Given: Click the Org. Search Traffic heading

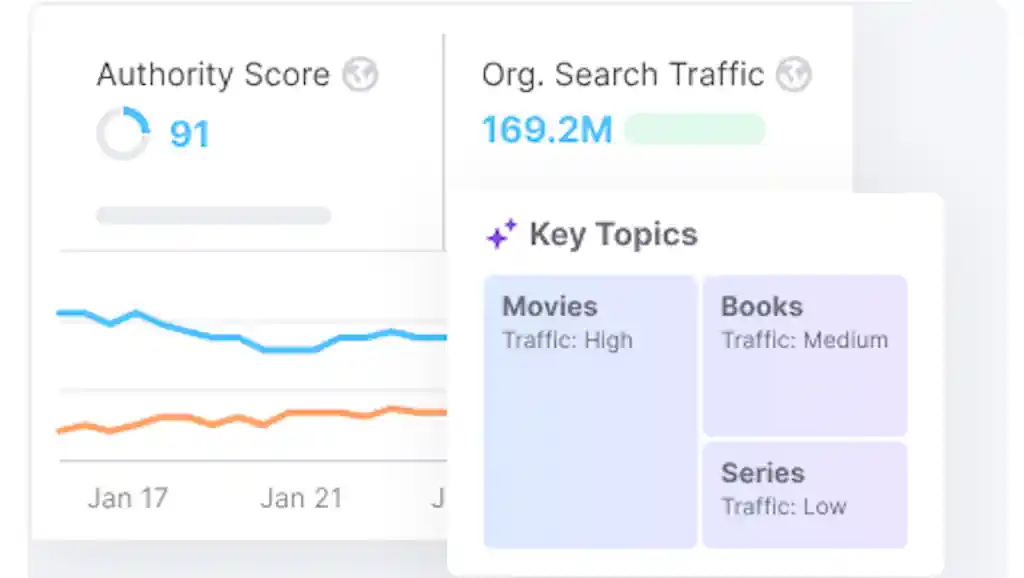Looking at the screenshot, I should tap(623, 75).
